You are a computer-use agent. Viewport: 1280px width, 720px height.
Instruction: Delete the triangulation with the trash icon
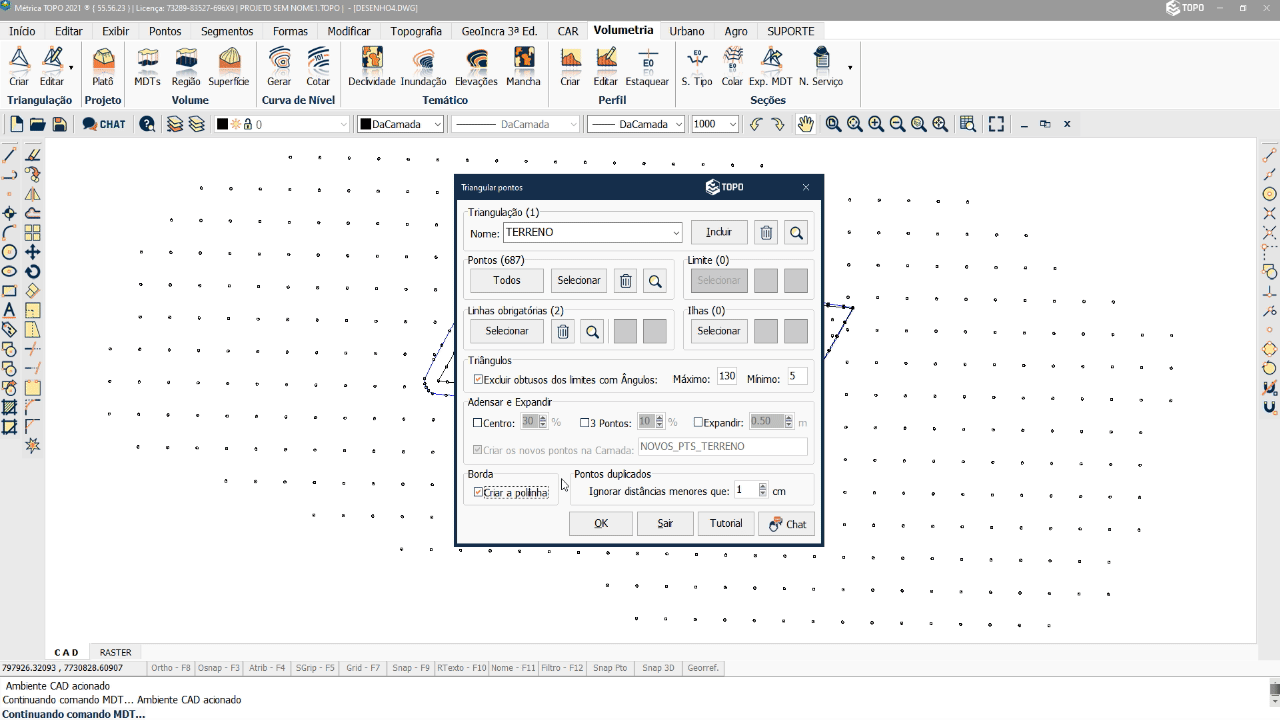pyautogui.click(x=766, y=232)
